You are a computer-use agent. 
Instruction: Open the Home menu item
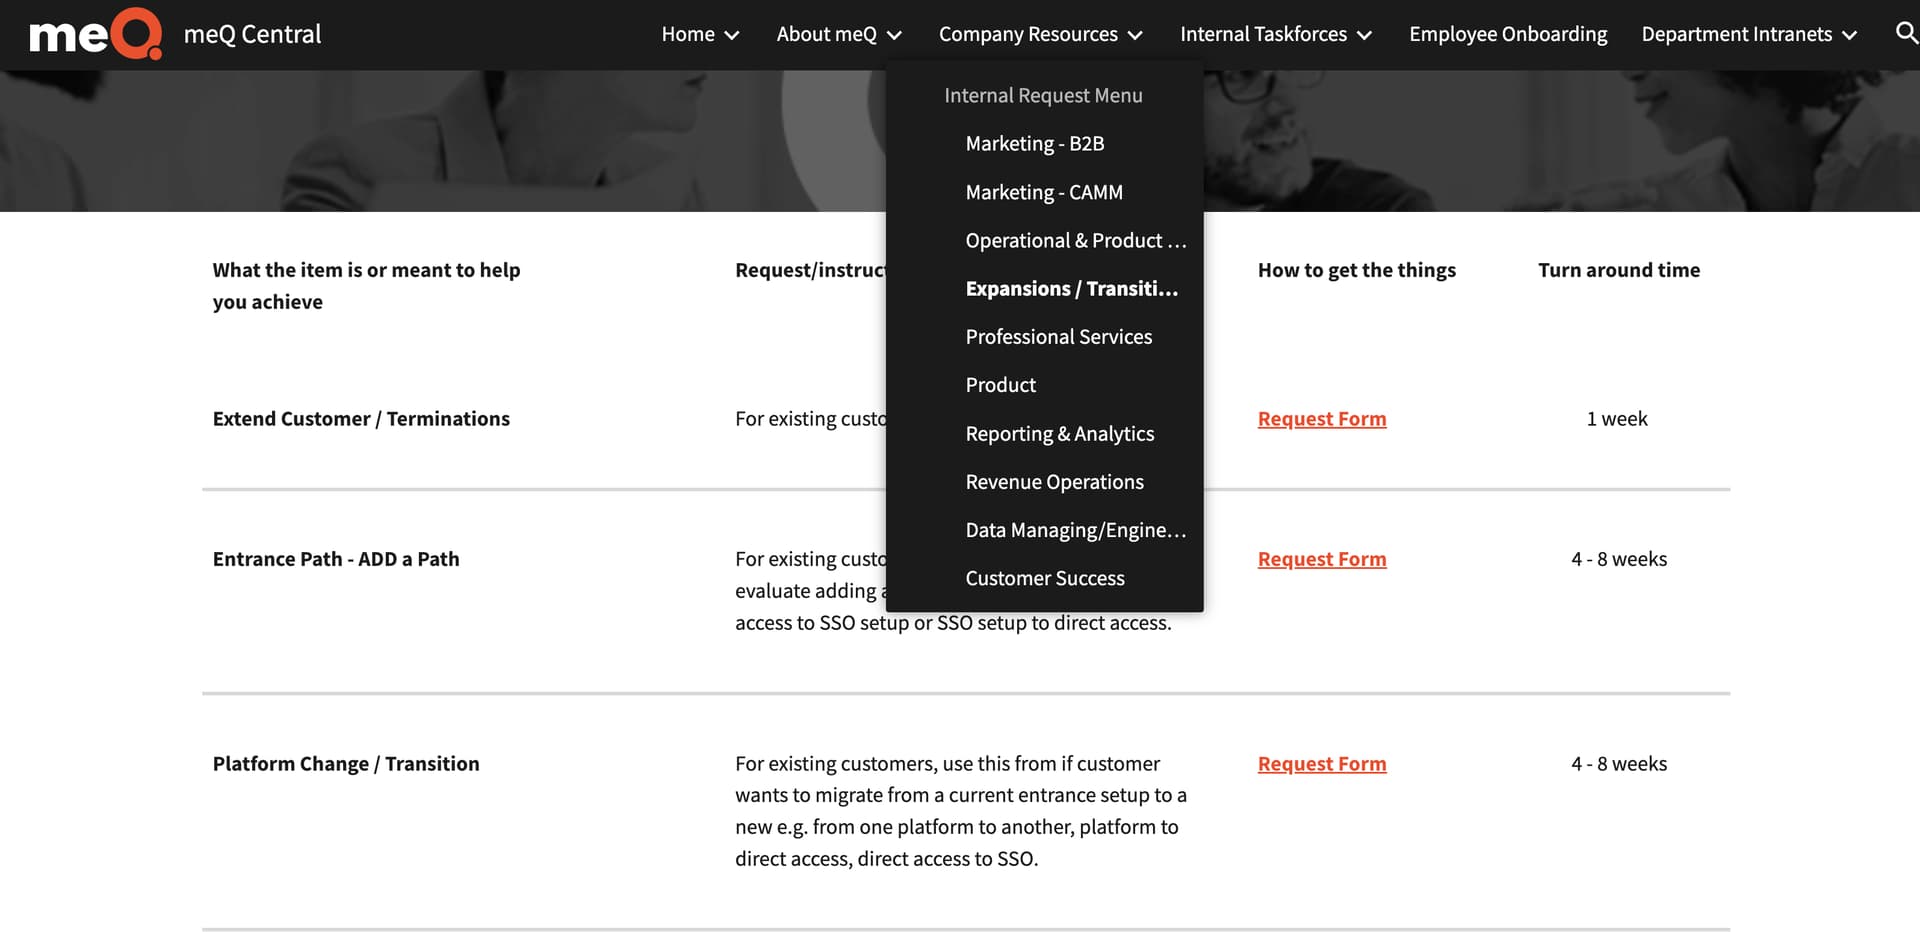click(688, 34)
